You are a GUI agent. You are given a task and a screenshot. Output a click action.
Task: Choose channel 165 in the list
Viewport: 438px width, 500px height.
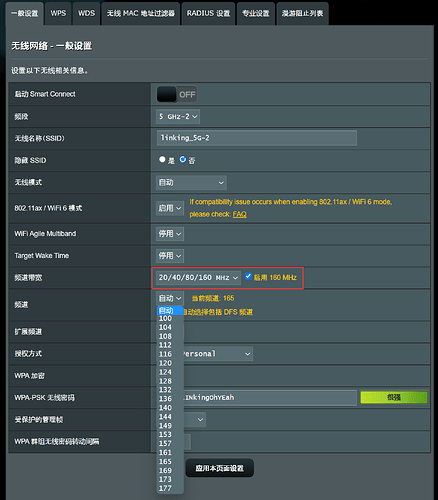coord(170,462)
